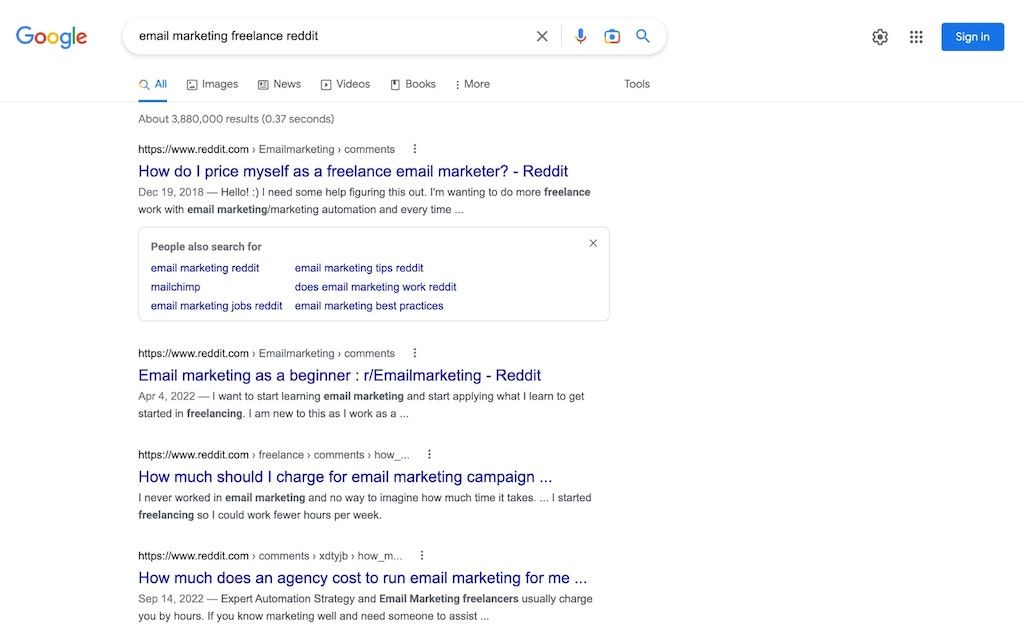
Task: Click the Tools option
Action: (637, 84)
